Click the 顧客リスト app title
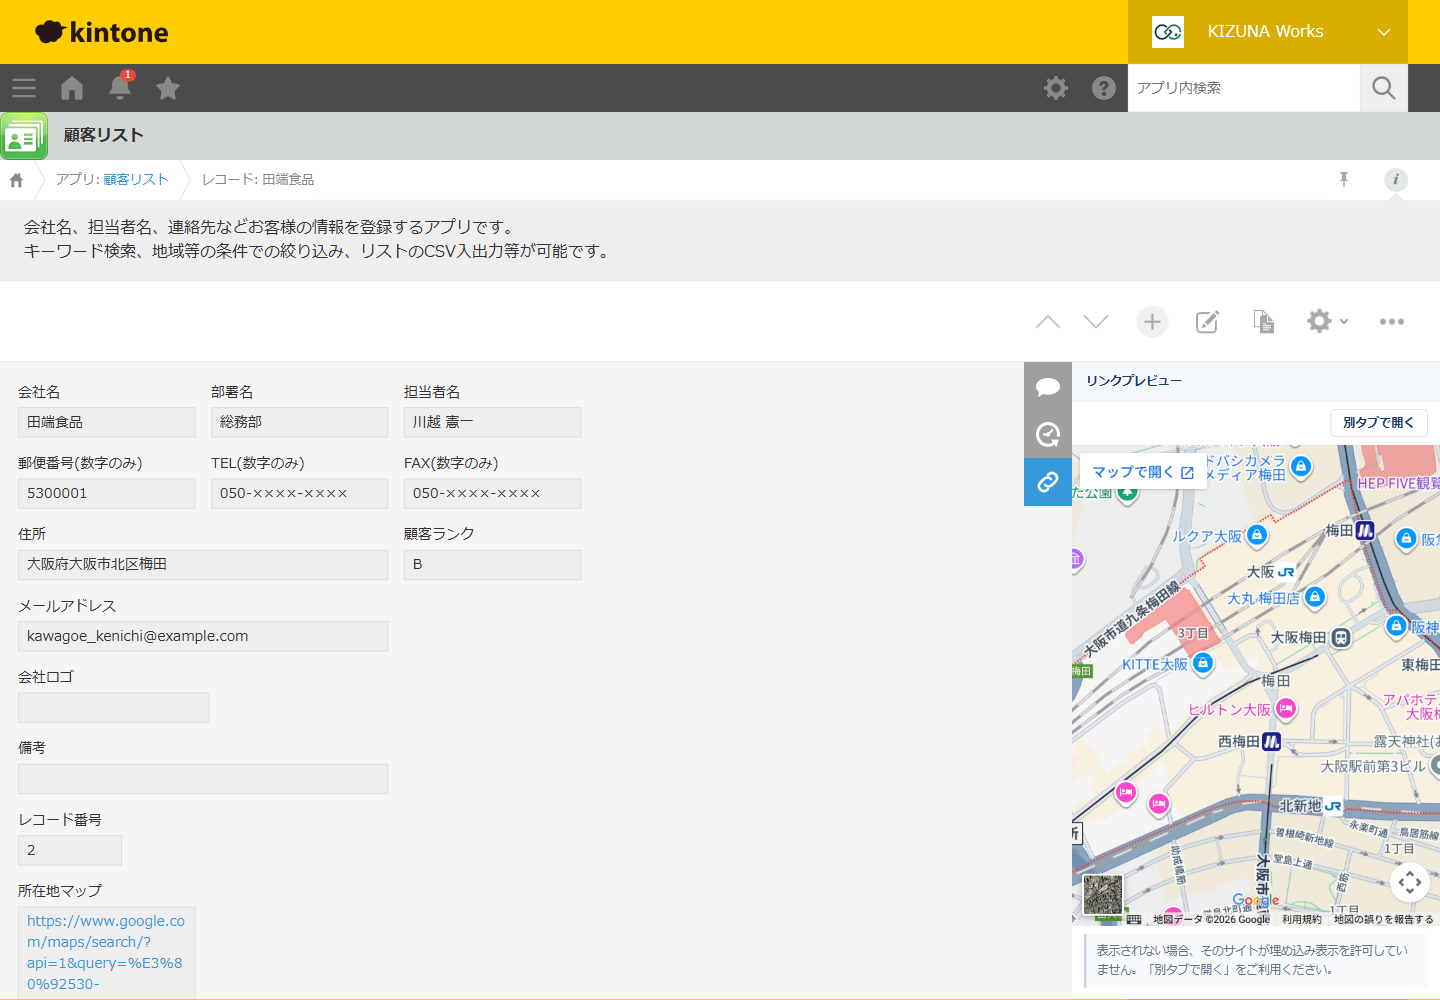Image resolution: width=1440 pixels, height=1000 pixels. point(104,135)
